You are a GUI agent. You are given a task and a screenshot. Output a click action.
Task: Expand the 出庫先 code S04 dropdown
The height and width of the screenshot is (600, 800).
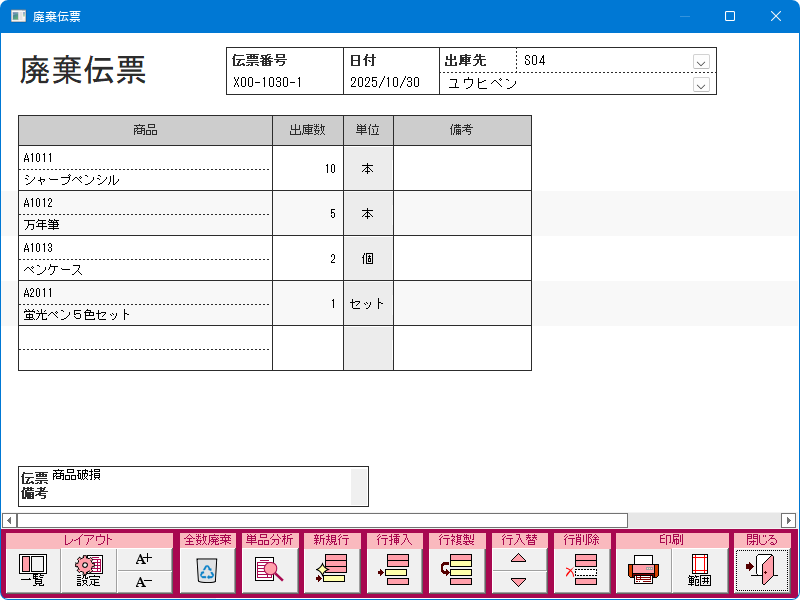pos(701,62)
